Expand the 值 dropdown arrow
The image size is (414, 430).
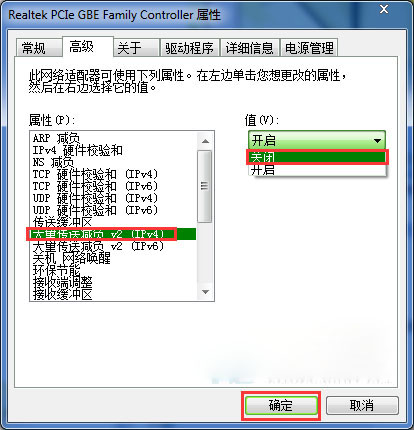tap(377, 140)
